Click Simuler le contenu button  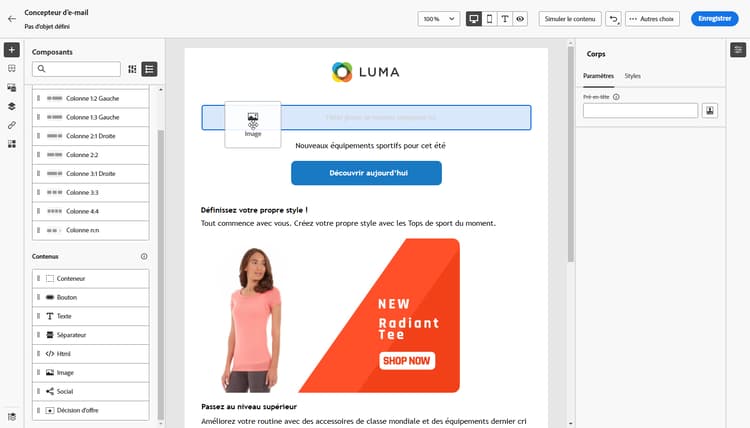570,19
